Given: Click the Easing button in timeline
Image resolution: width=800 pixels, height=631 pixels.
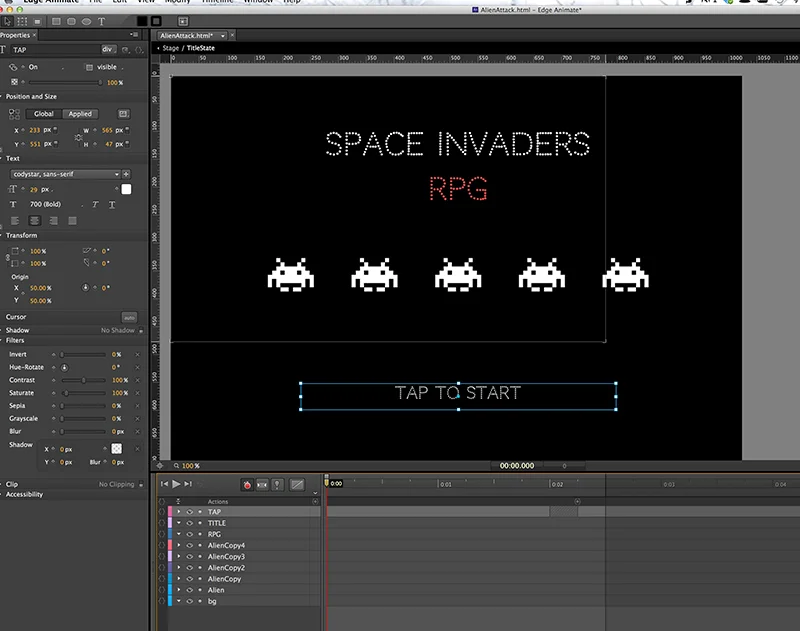Looking at the screenshot, I should coord(297,485).
